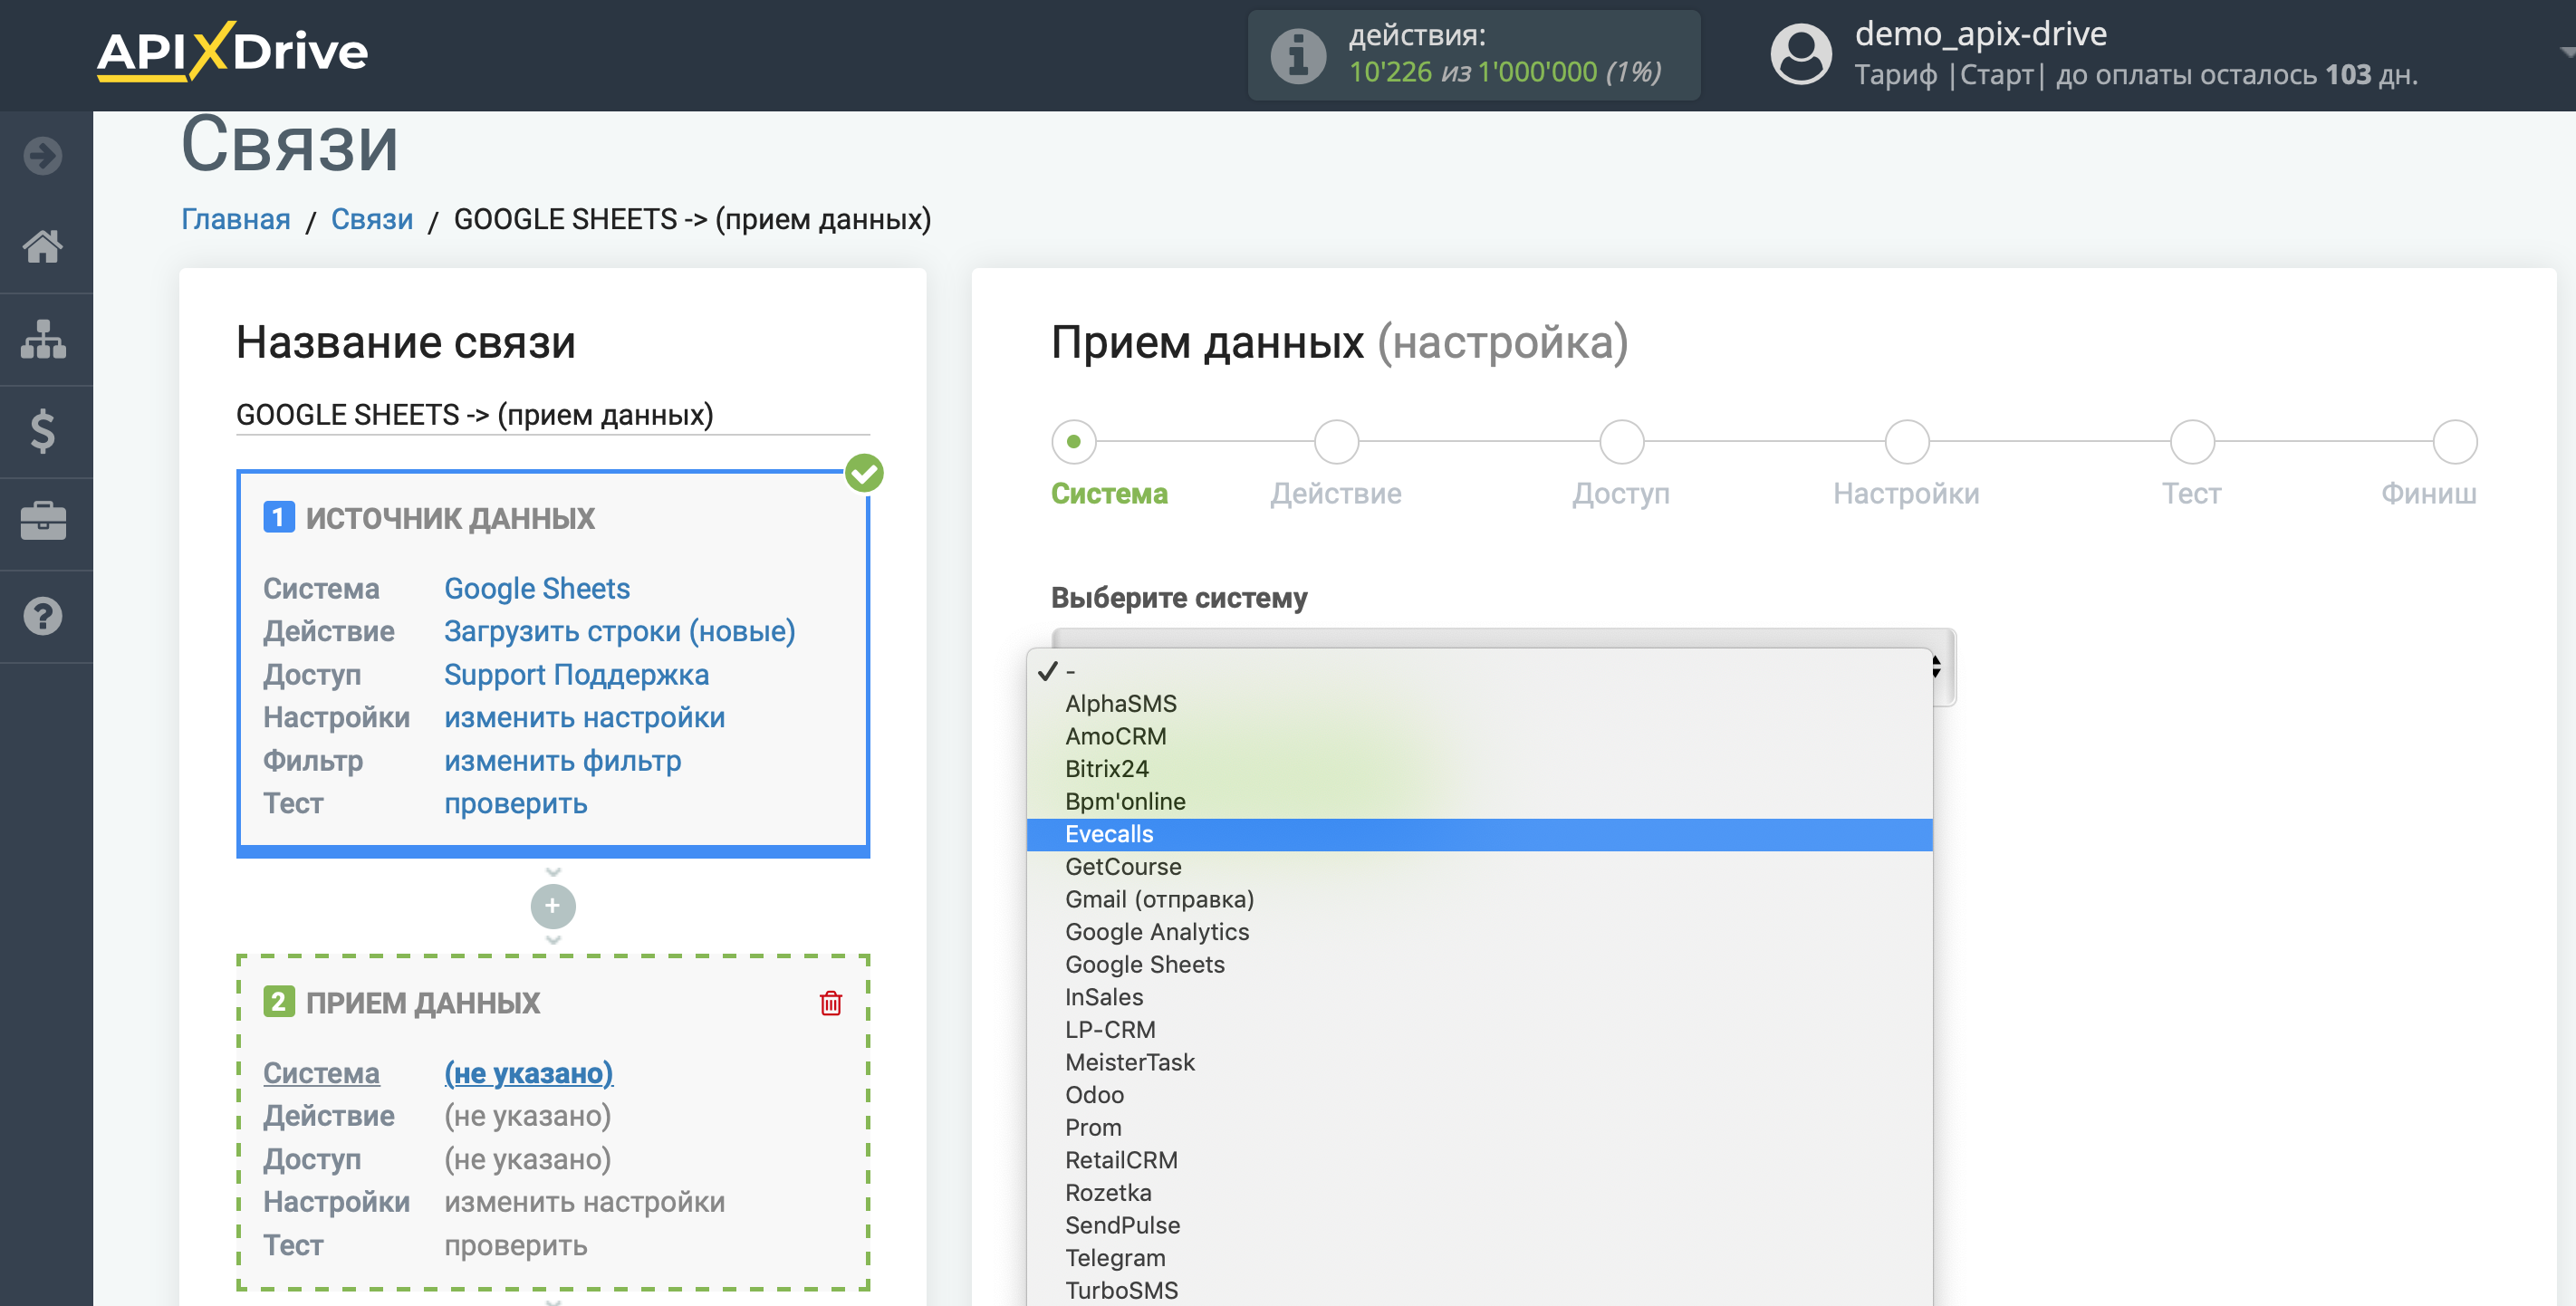The height and width of the screenshot is (1306, 2576).
Task: Choose RetailCRM in the dropdown
Action: point(1479,1160)
